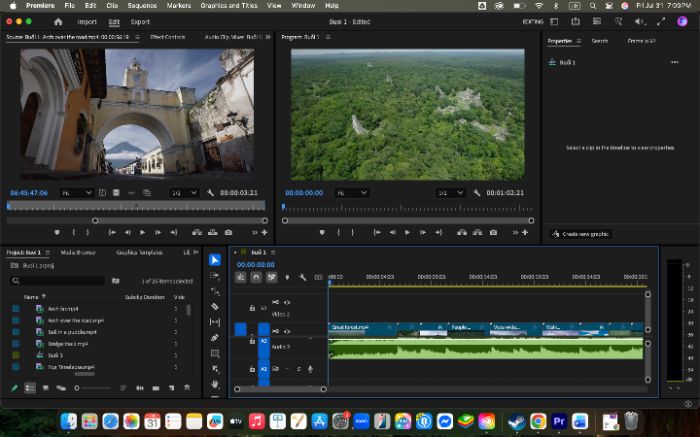Toggle lock on Audio 2 track
This screenshot has height=437, width=700.
pyautogui.click(x=252, y=341)
